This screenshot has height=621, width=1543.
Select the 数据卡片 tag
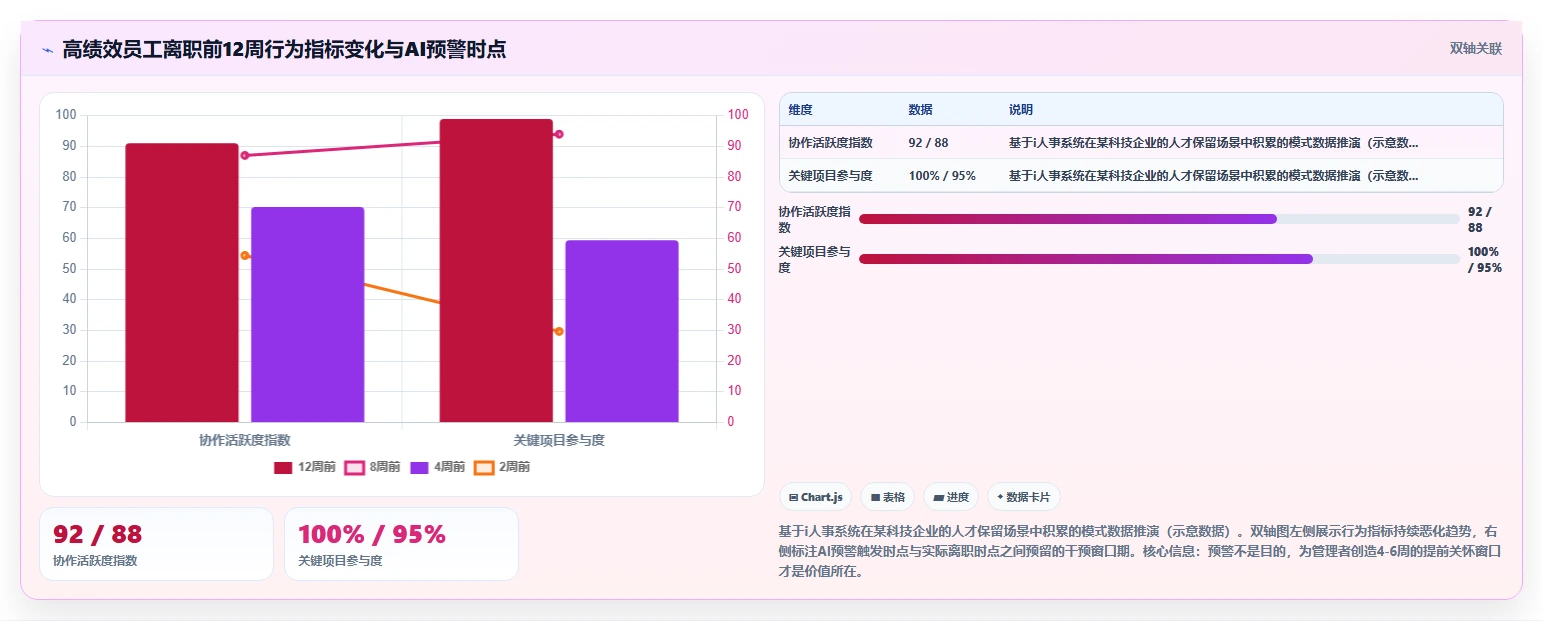1023,497
